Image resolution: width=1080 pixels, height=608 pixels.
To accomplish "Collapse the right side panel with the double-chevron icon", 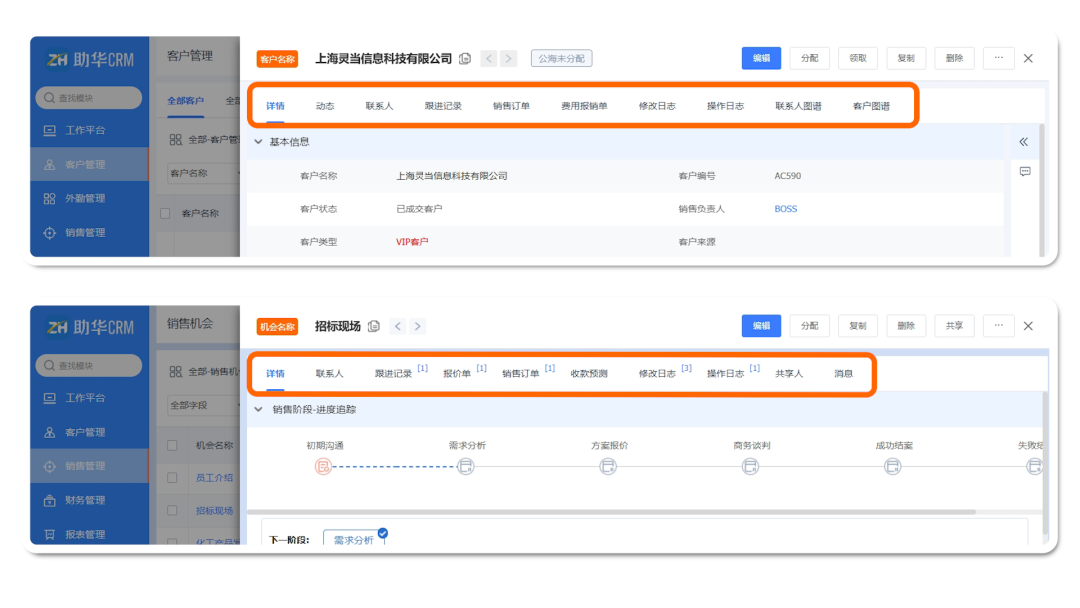I will (x=1023, y=142).
